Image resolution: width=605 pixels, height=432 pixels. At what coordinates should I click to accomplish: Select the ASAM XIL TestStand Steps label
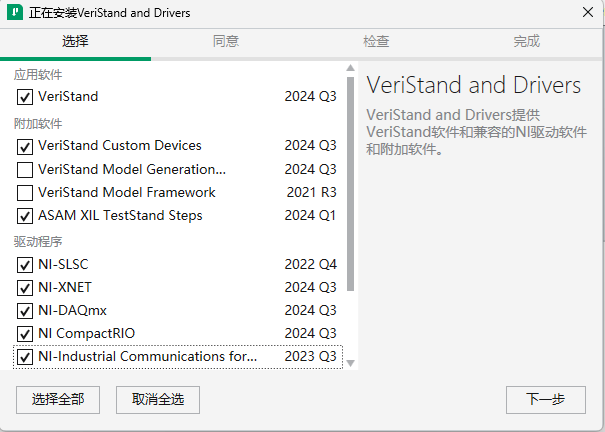coord(120,215)
